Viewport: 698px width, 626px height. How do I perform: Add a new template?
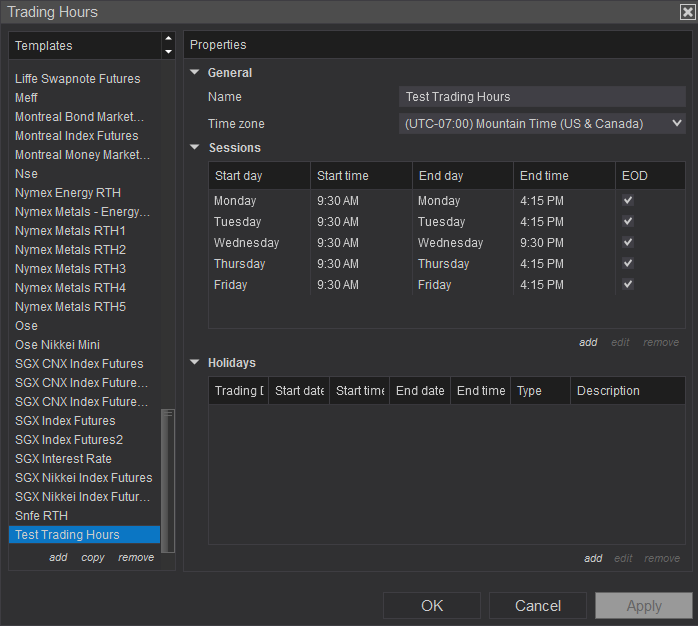(58, 558)
